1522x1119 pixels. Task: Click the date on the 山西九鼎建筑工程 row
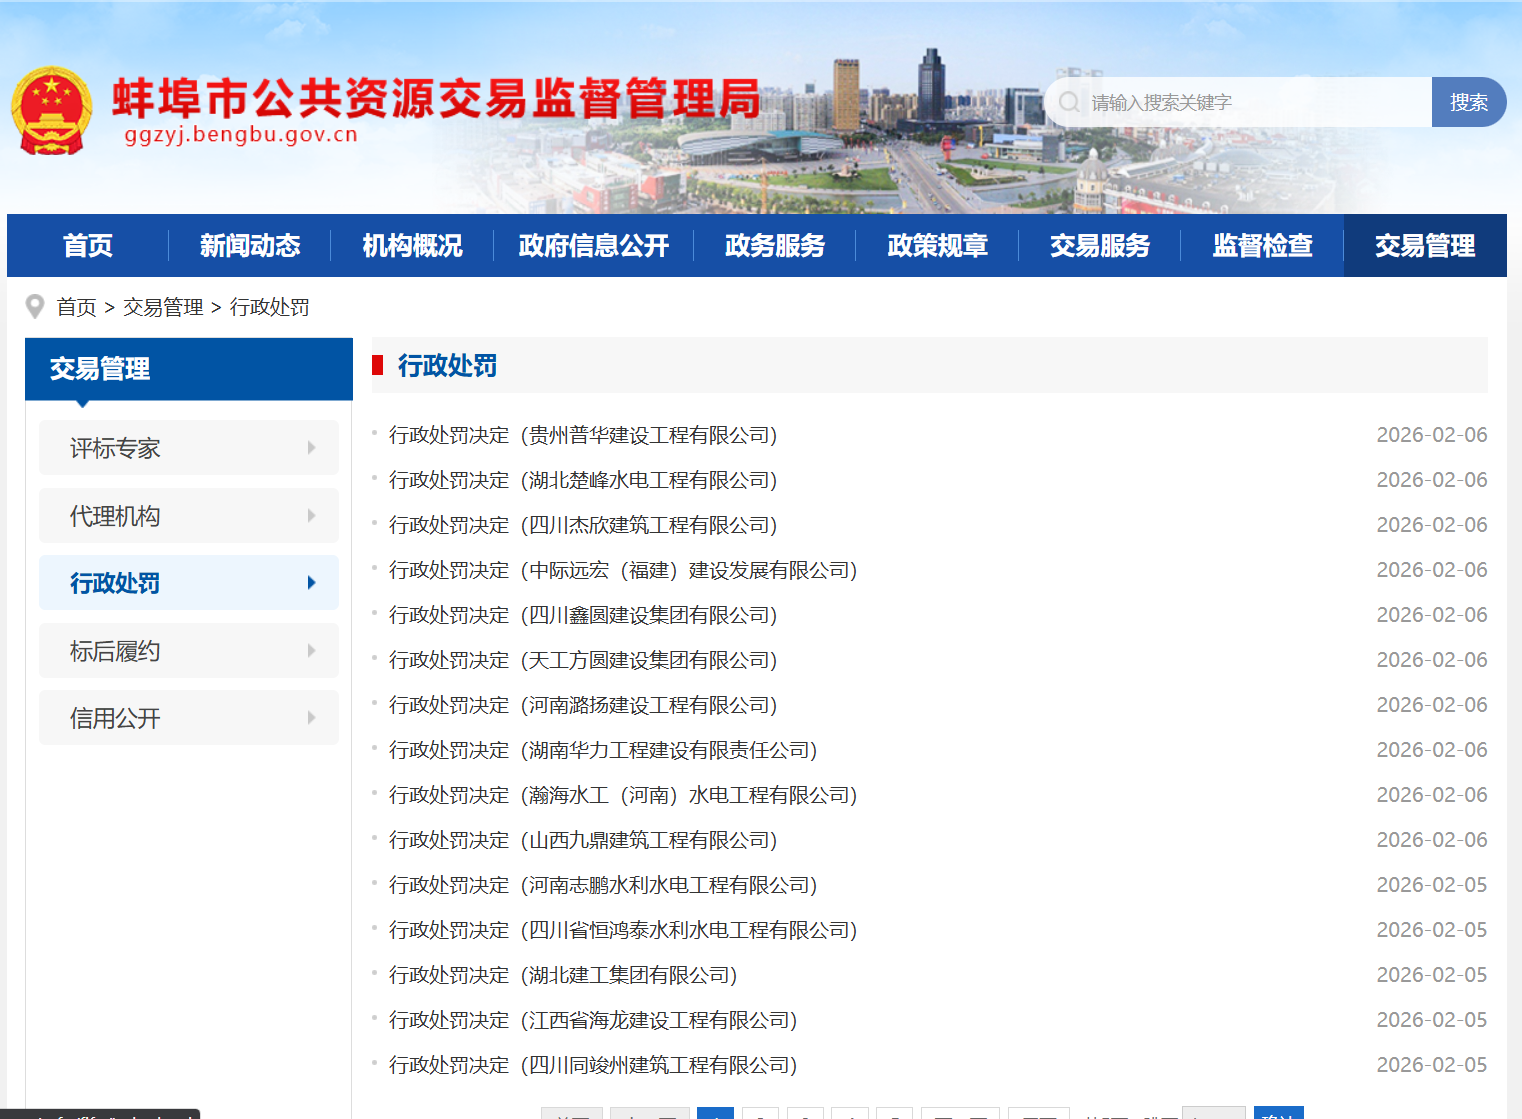click(x=1432, y=840)
